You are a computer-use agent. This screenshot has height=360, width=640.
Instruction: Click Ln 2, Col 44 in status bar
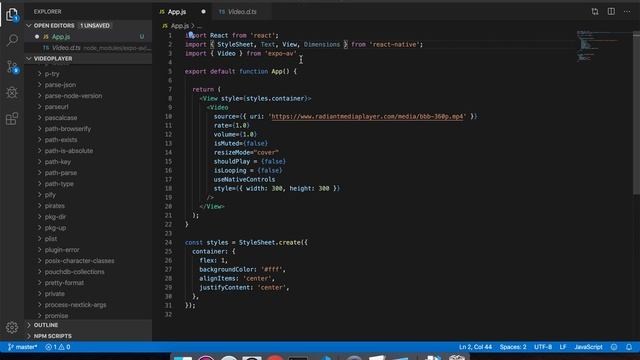click(x=475, y=347)
